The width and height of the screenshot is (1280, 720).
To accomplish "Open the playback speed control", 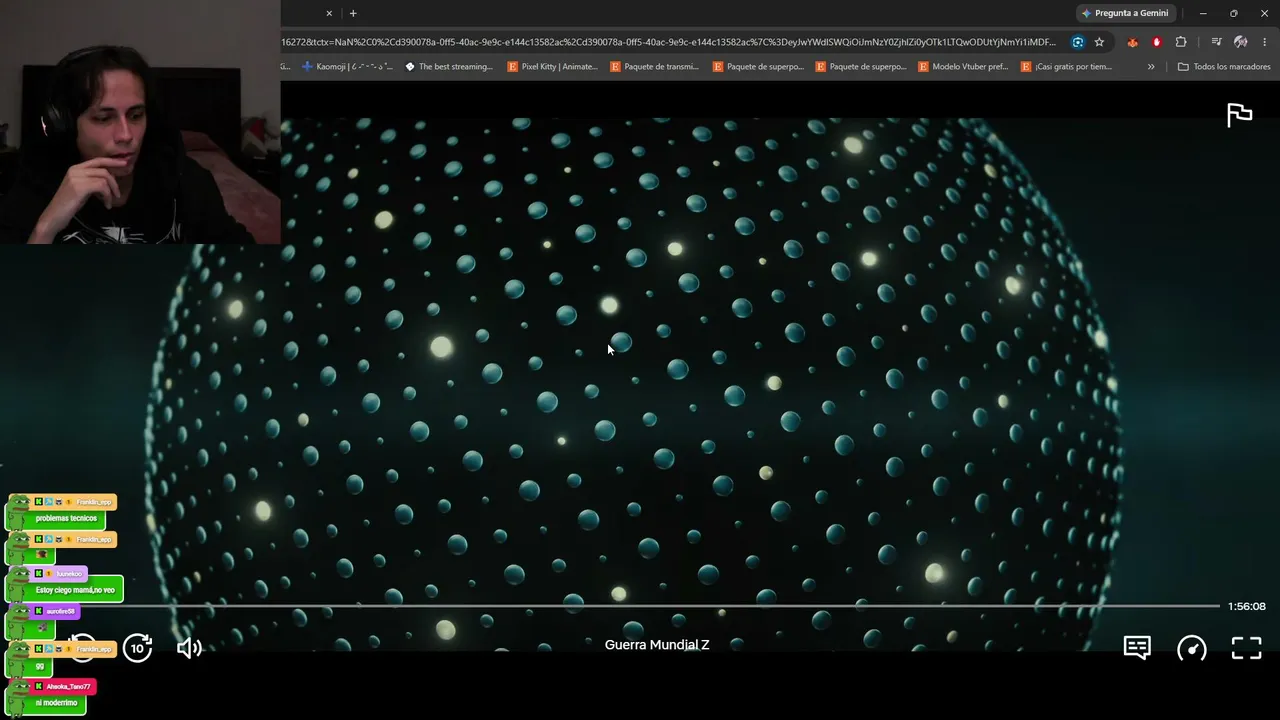I will pos(1192,648).
